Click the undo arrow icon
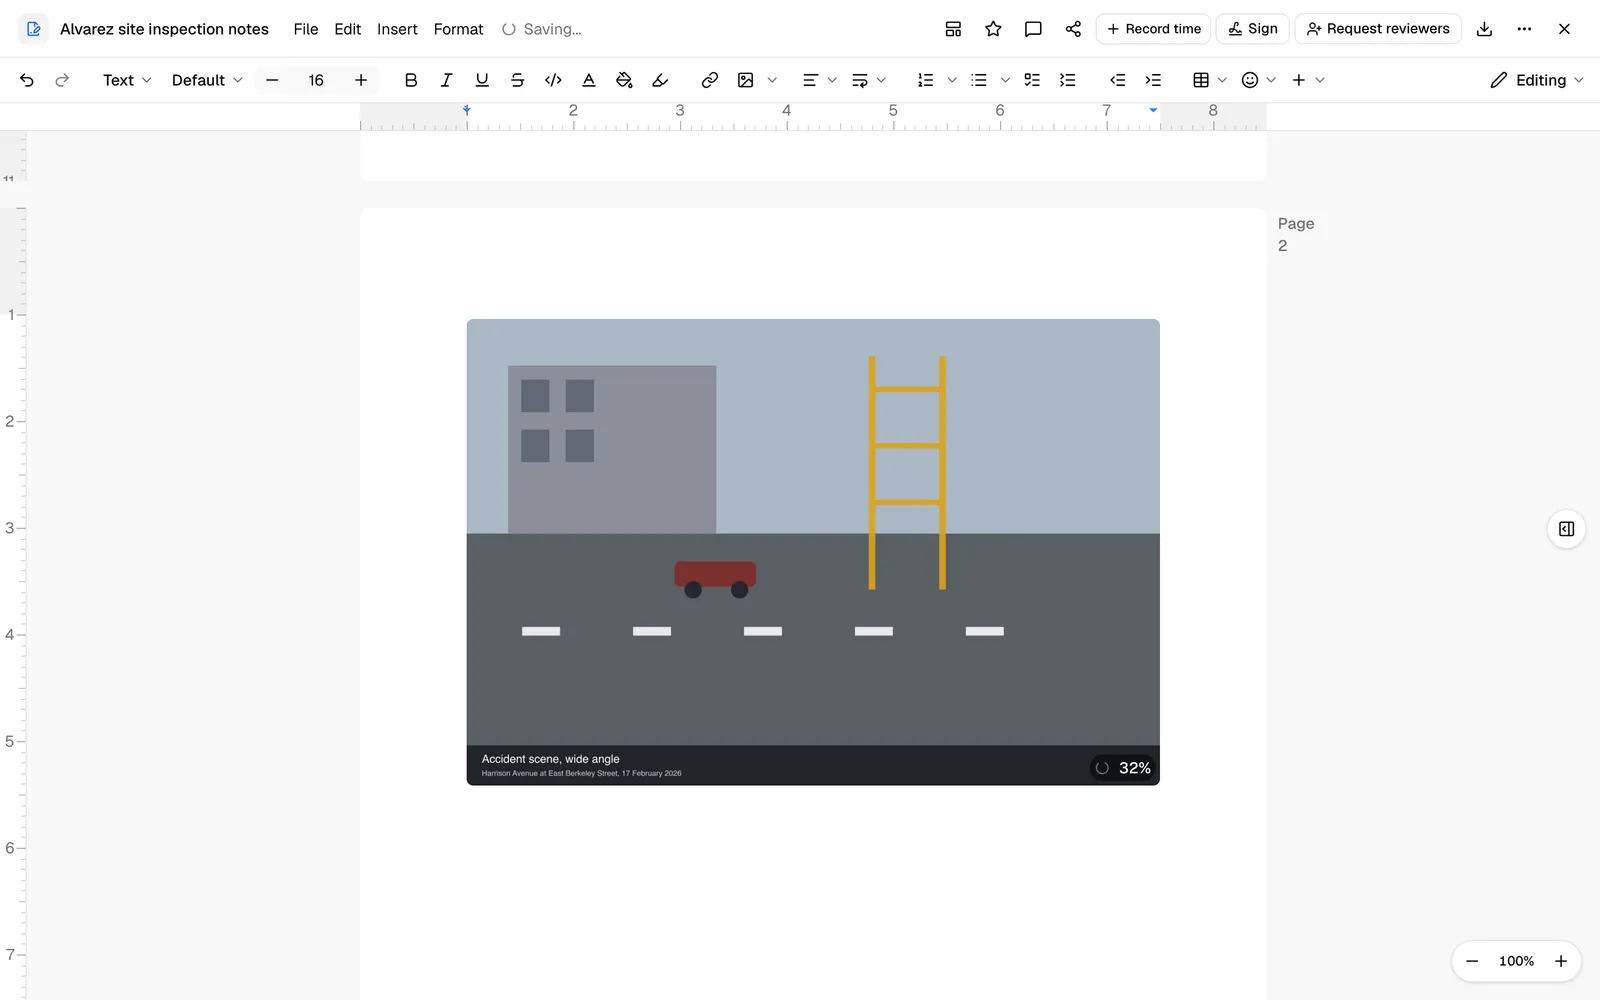Image resolution: width=1600 pixels, height=1000 pixels. pyautogui.click(x=27, y=80)
